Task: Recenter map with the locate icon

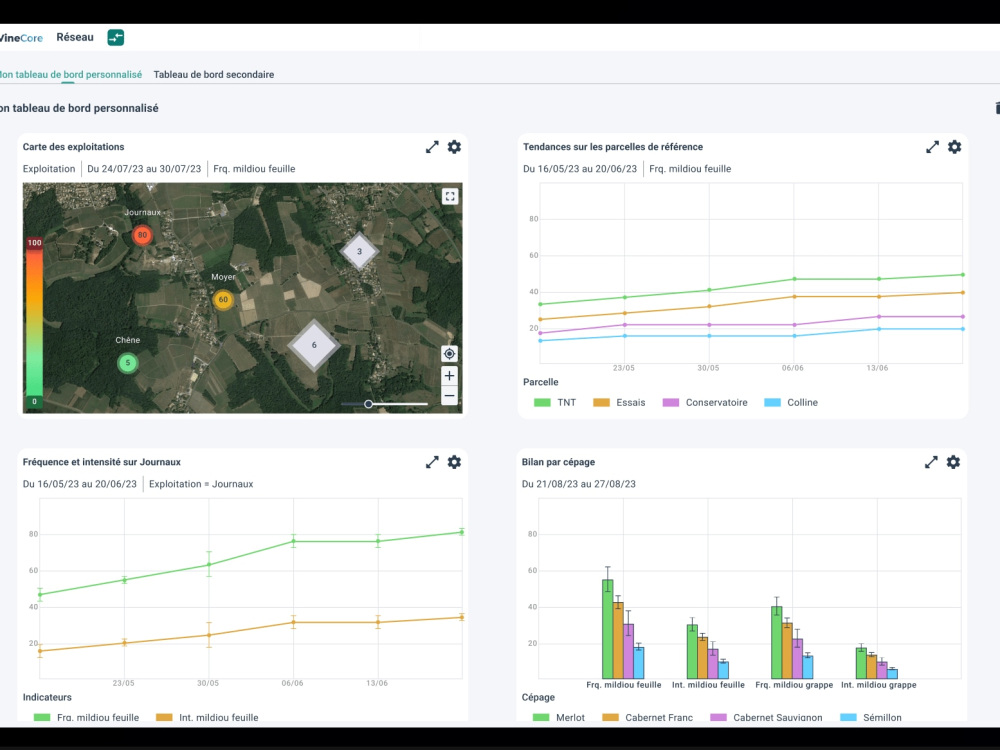Action: tap(449, 354)
